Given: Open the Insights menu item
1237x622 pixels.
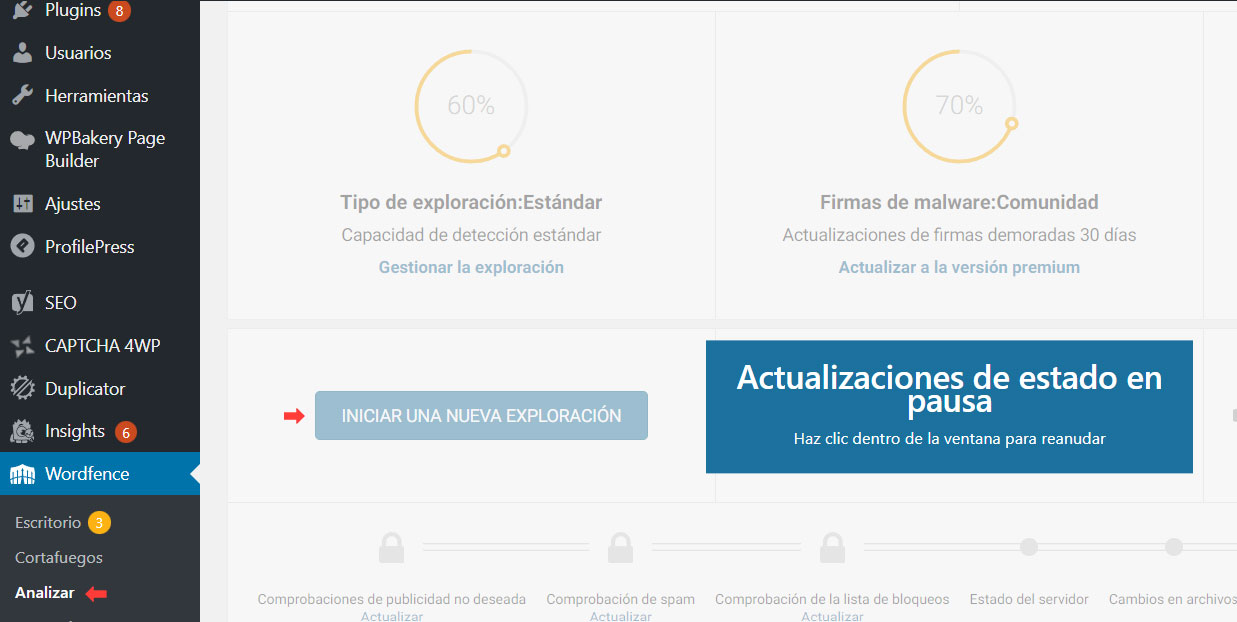Looking at the screenshot, I should (74, 432).
